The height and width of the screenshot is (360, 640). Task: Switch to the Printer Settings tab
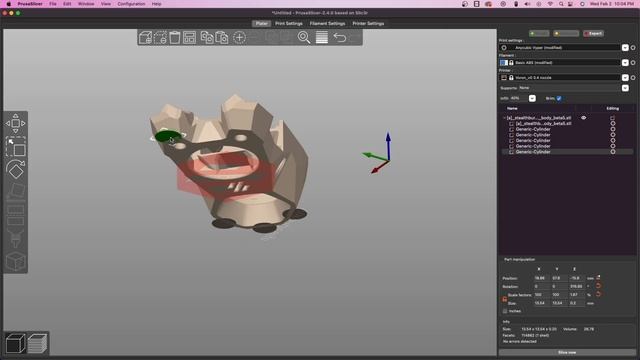coord(368,24)
